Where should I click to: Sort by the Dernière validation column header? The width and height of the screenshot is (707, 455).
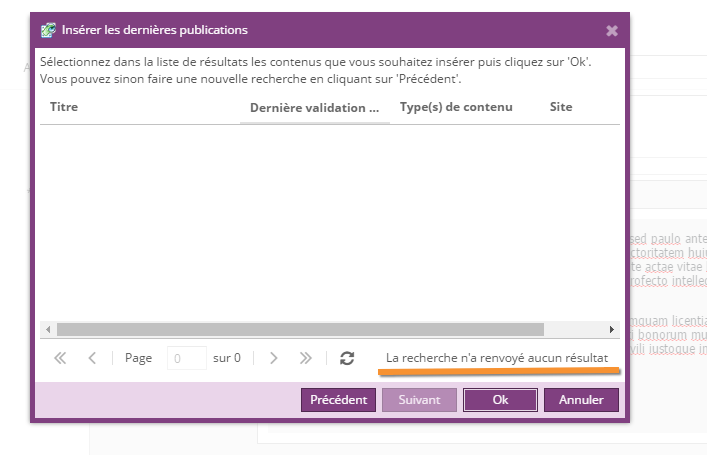point(314,108)
